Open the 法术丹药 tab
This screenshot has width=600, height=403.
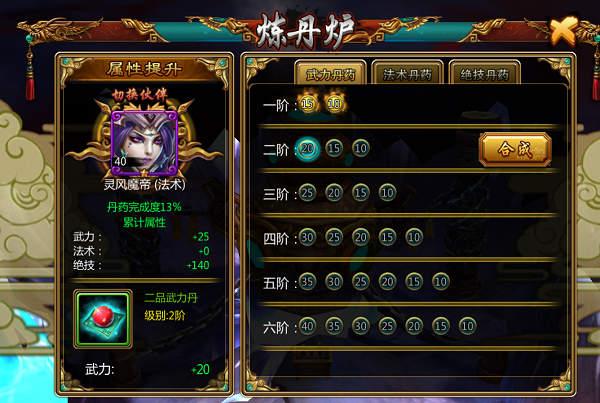(x=408, y=73)
